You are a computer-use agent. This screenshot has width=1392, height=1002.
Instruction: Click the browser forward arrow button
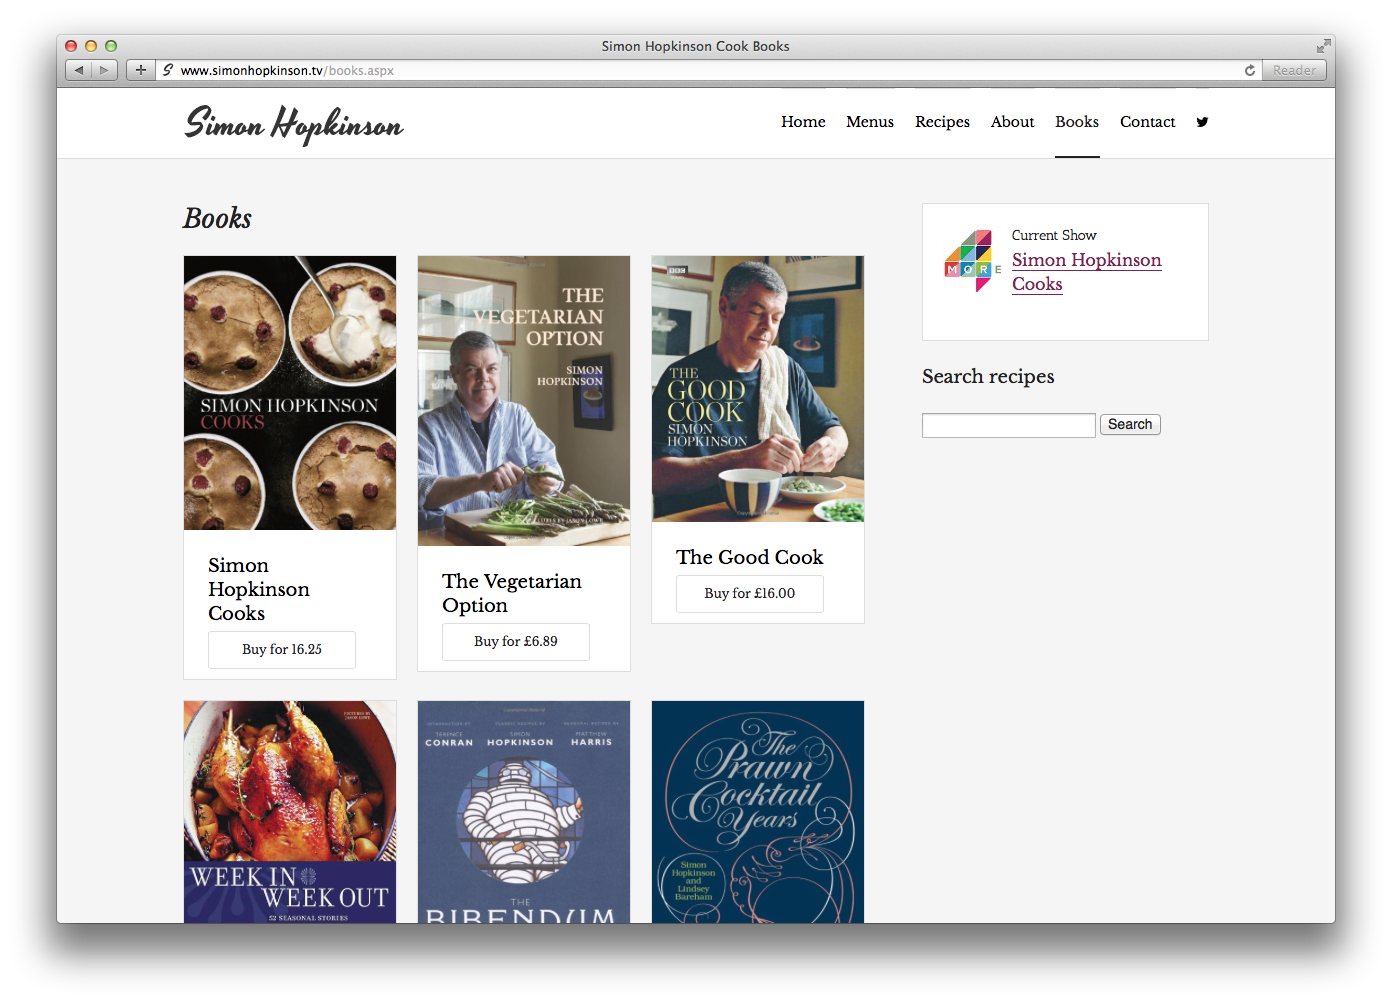105,70
